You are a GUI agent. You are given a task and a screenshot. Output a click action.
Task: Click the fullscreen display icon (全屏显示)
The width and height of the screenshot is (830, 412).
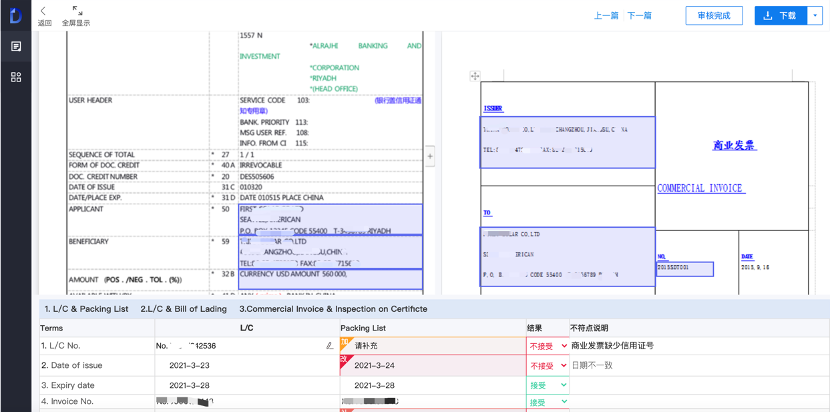click(77, 11)
